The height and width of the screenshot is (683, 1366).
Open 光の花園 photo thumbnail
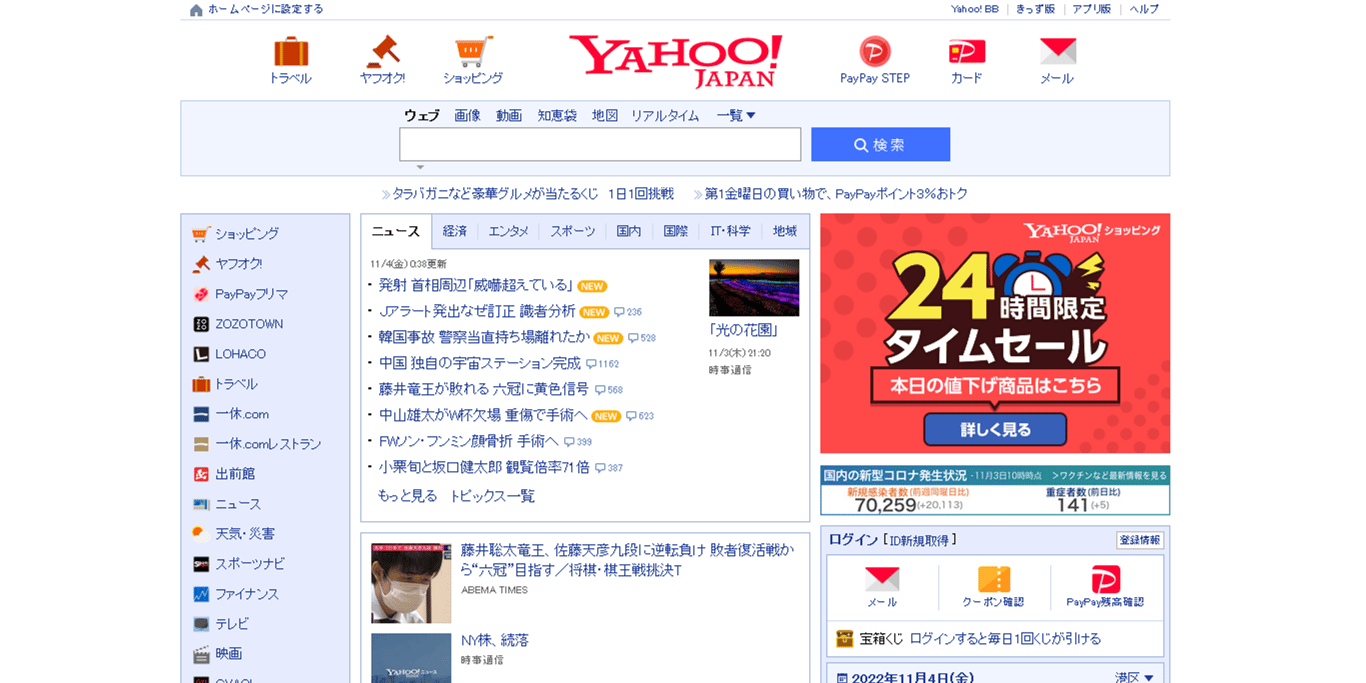coord(754,288)
